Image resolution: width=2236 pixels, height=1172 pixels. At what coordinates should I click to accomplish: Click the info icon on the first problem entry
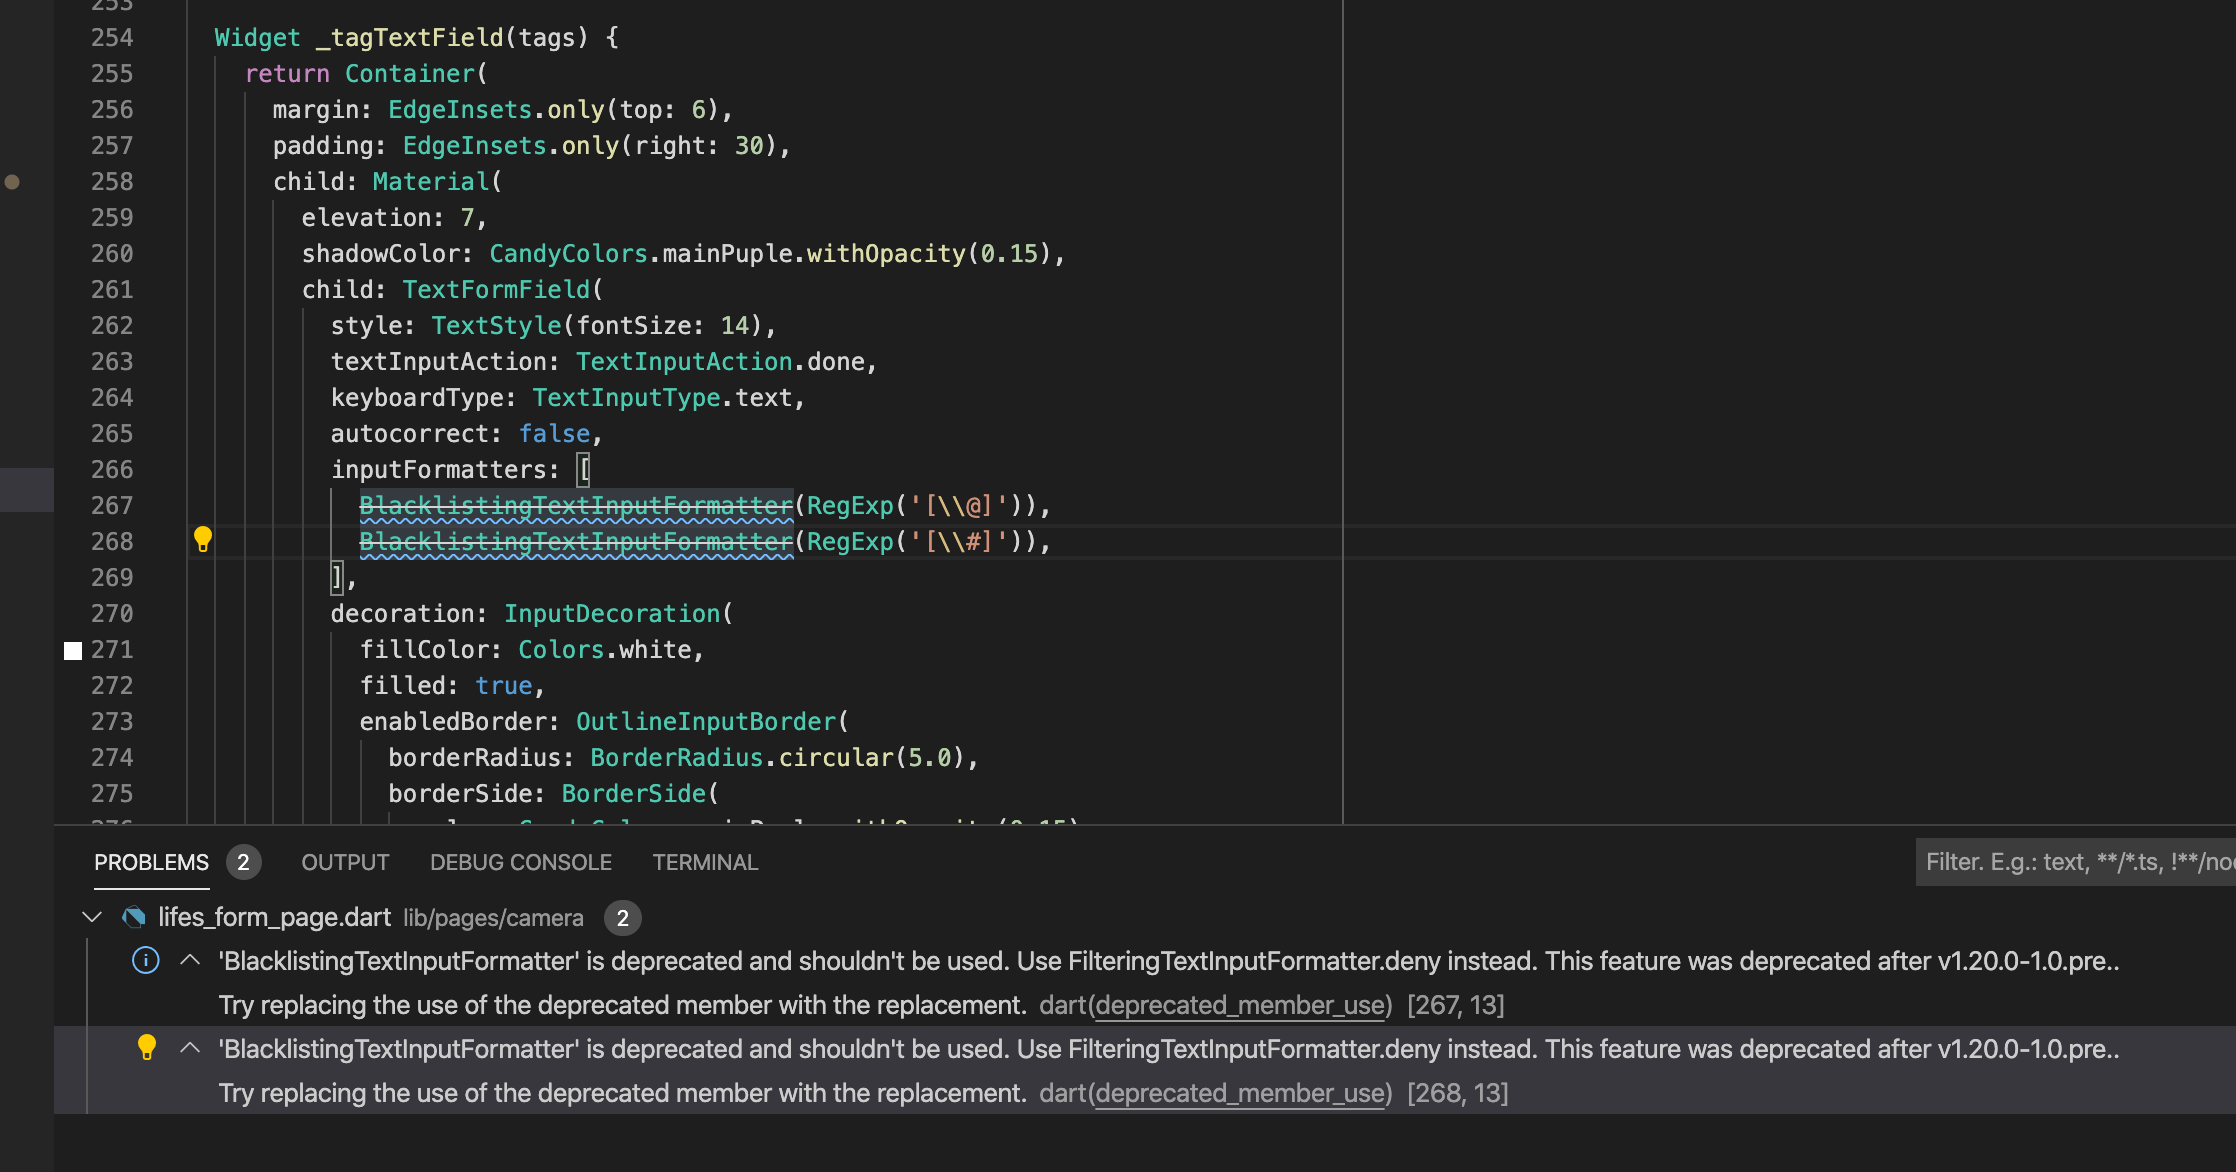pyautogui.click(x=146, y=960)
